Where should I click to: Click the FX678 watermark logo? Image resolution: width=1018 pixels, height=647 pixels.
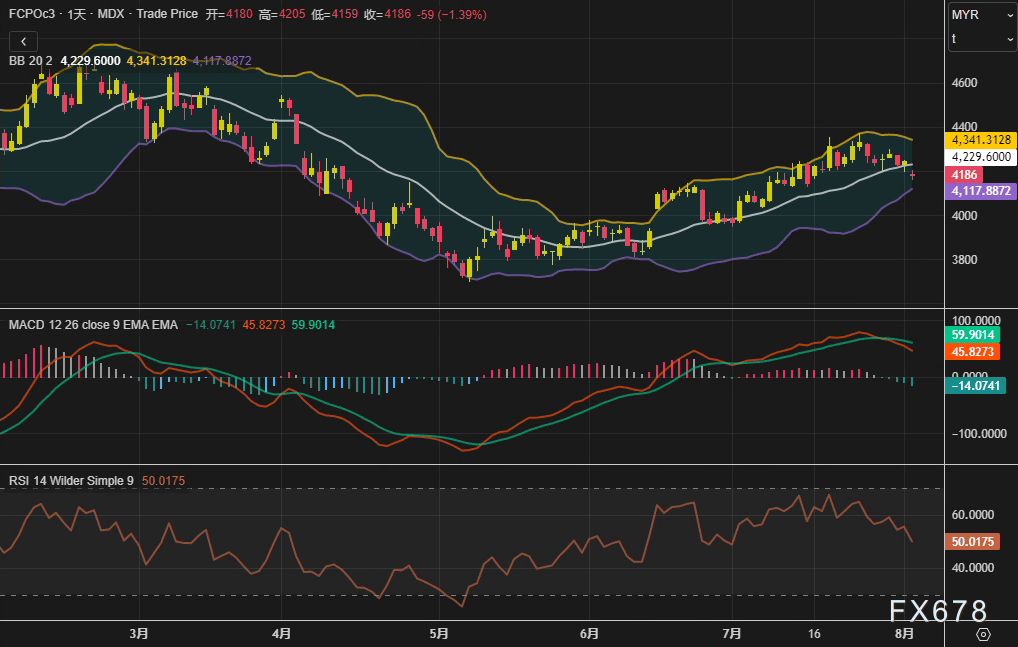click(938, 611)
